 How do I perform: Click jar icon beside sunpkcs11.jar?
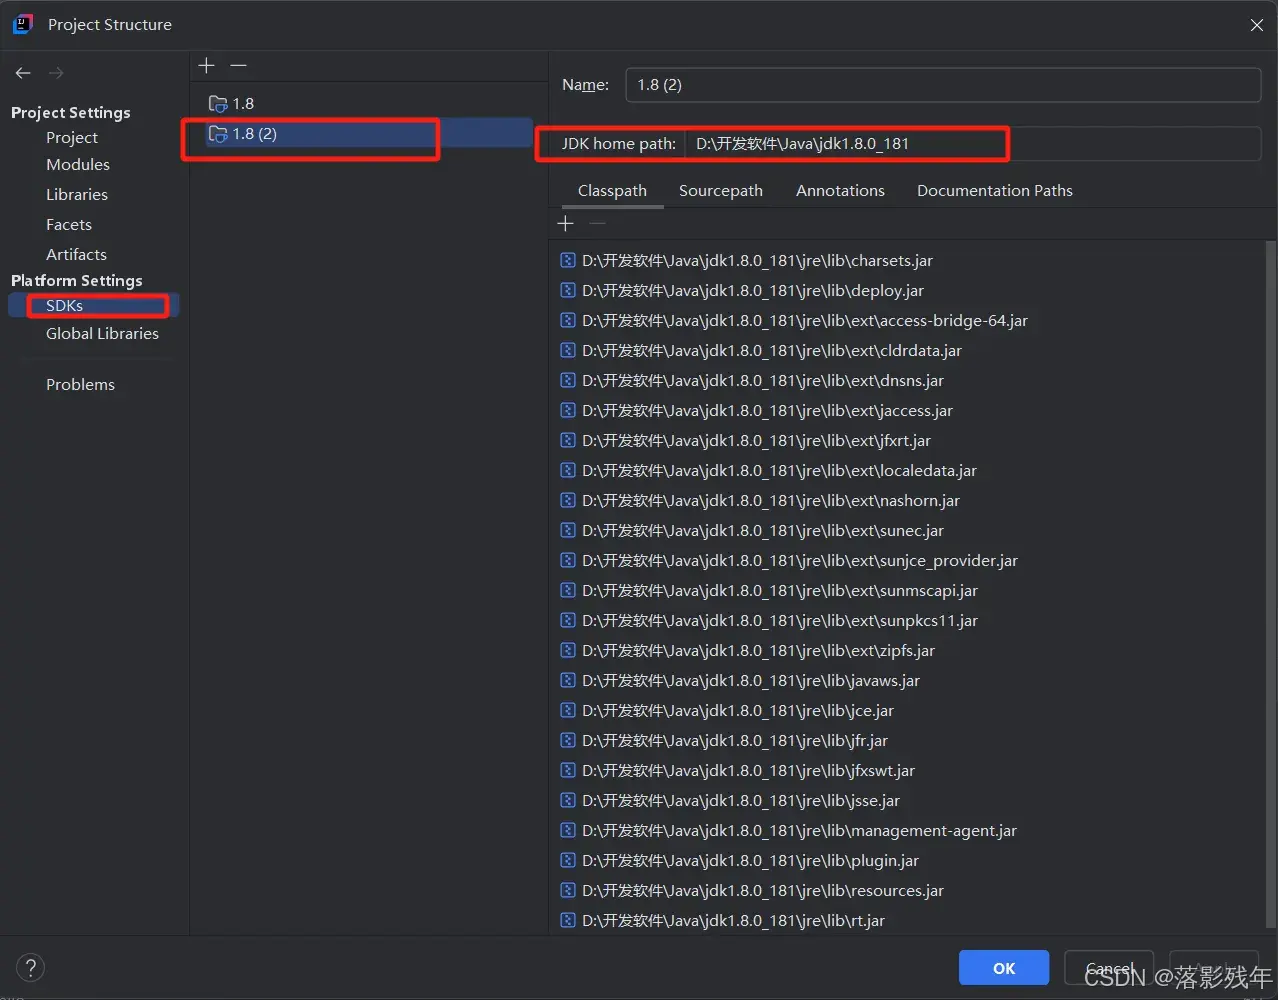[567, 621]
